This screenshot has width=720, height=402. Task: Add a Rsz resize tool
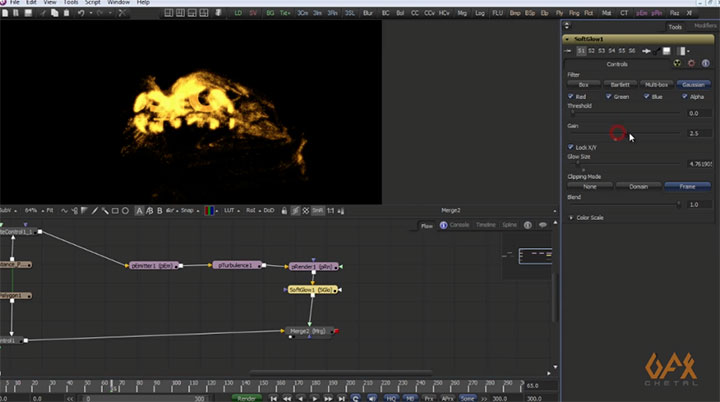click(x=674, y=13)
